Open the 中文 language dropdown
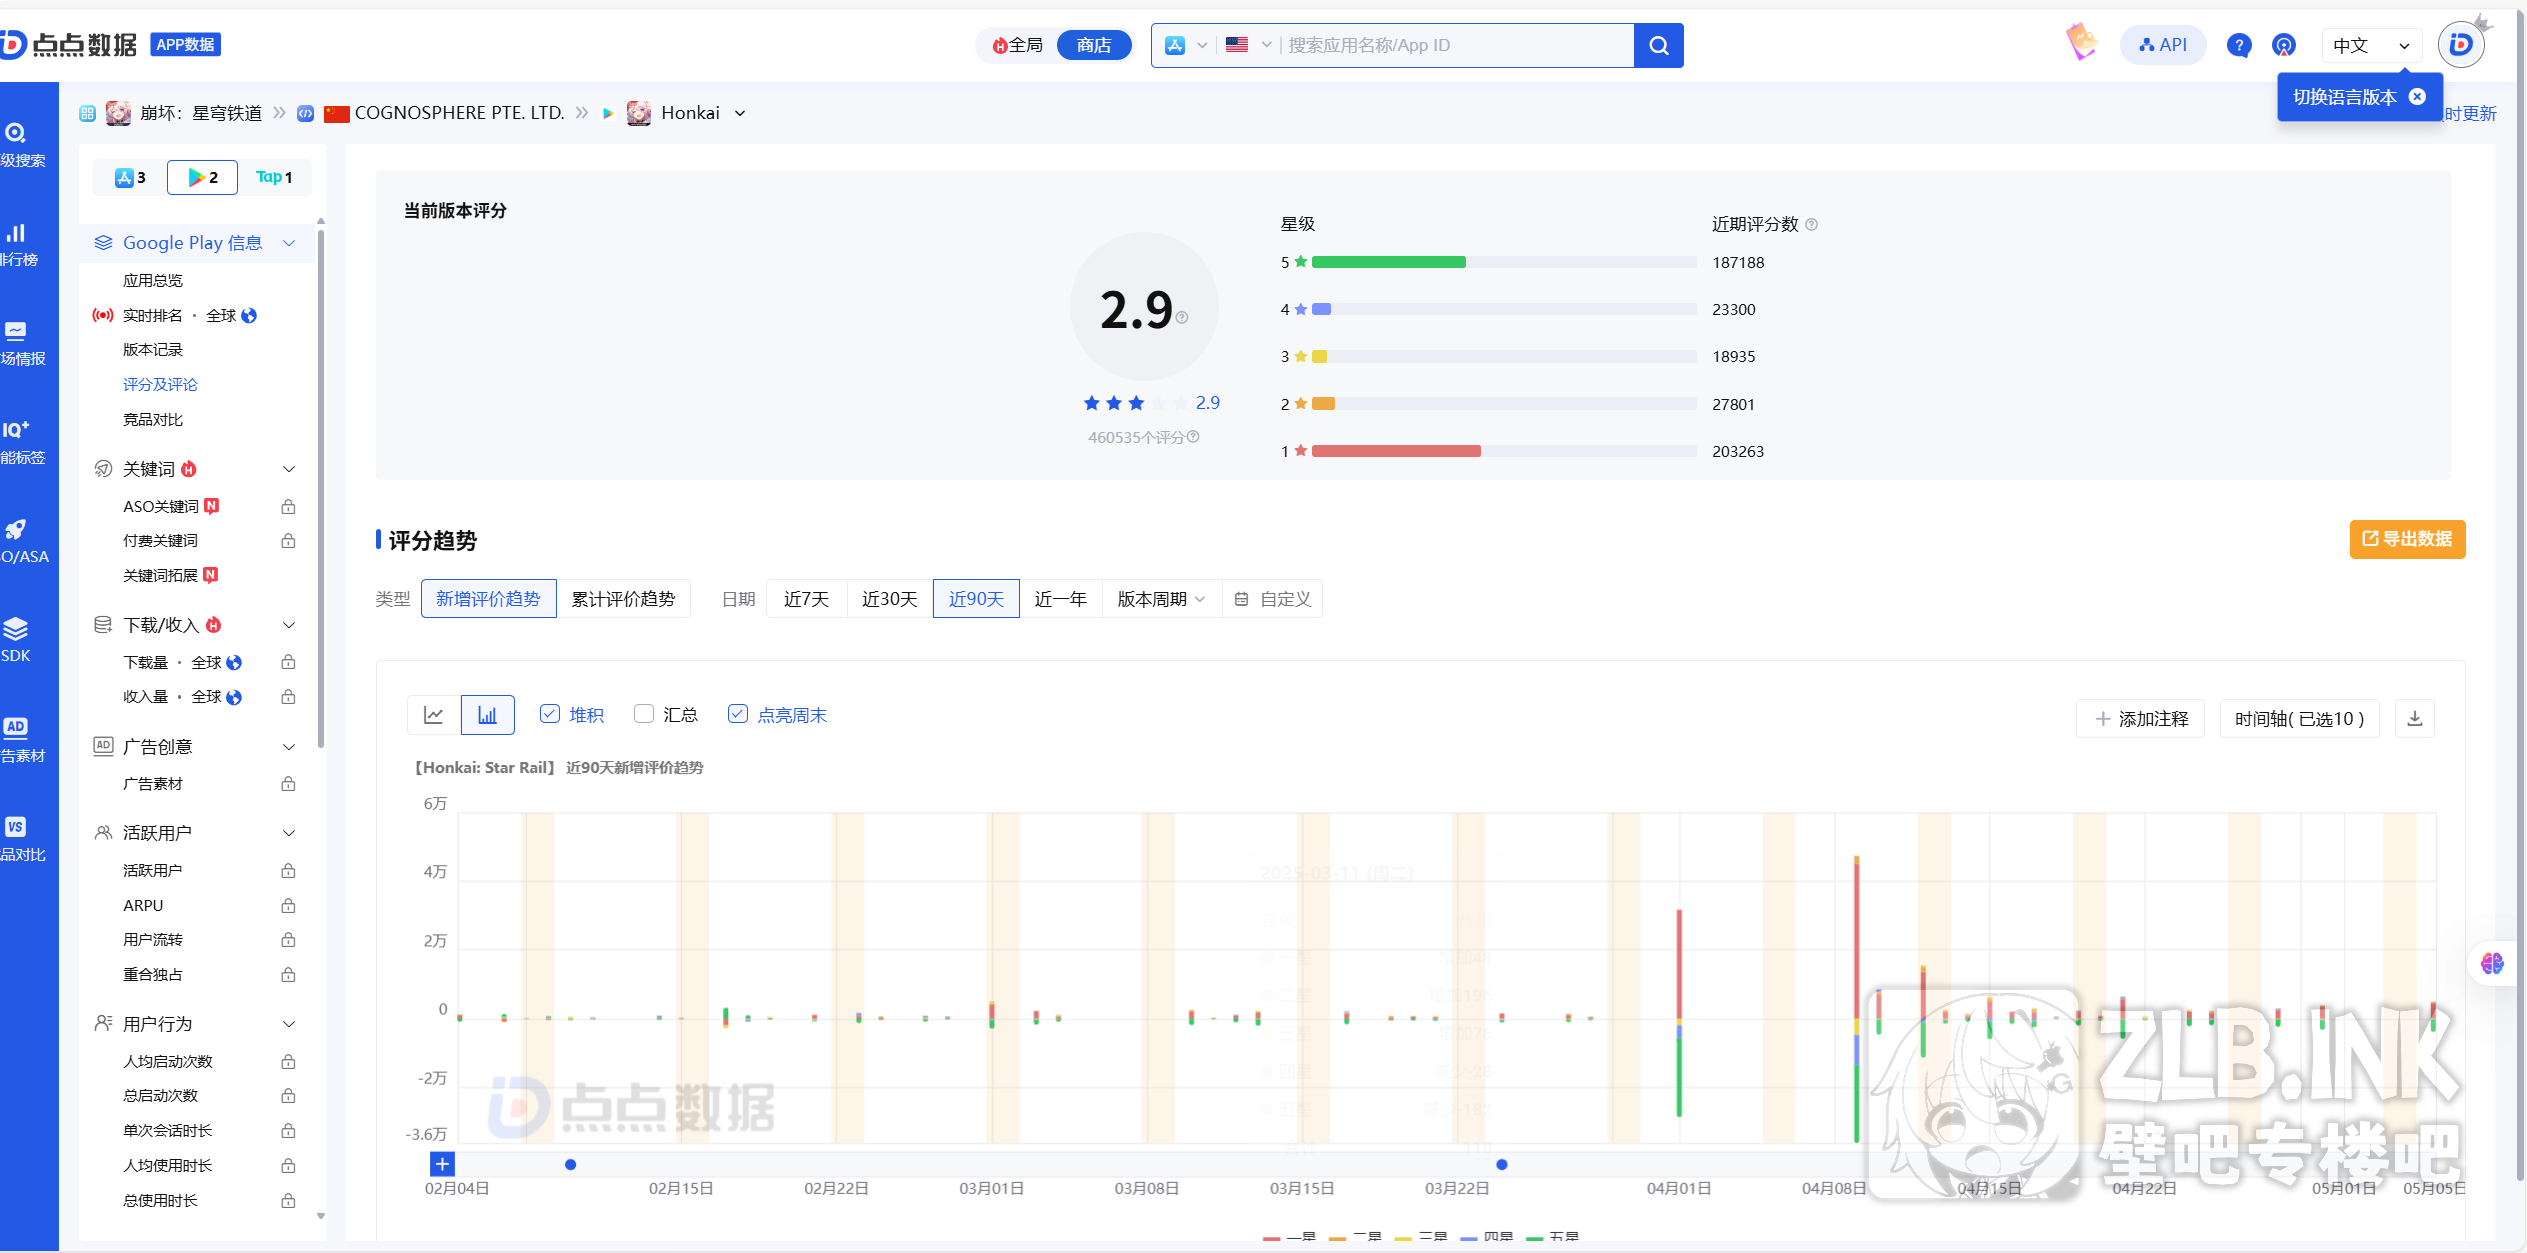 coord(2371,45)
